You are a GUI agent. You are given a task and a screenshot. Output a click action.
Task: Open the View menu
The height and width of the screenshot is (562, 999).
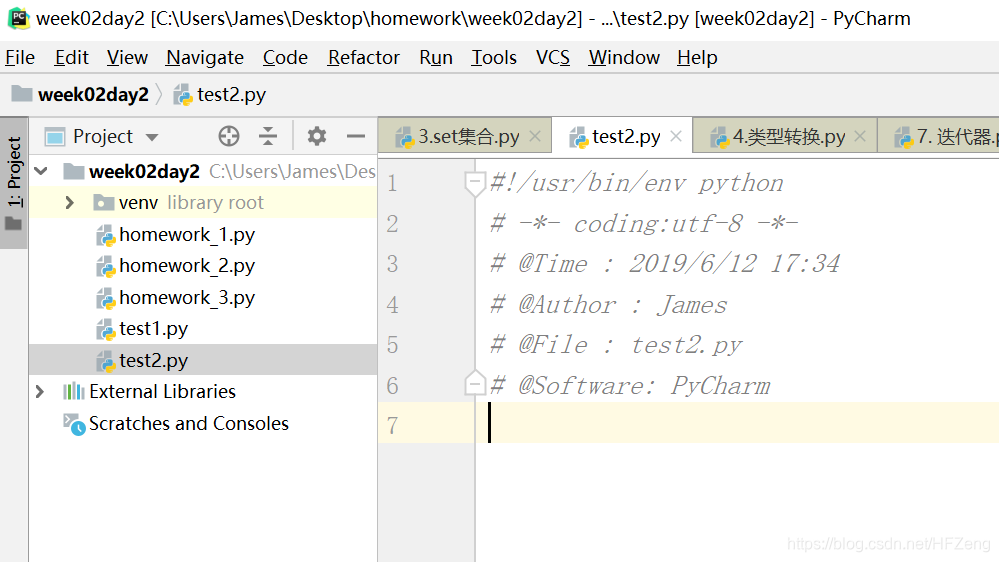pos(127,57)
